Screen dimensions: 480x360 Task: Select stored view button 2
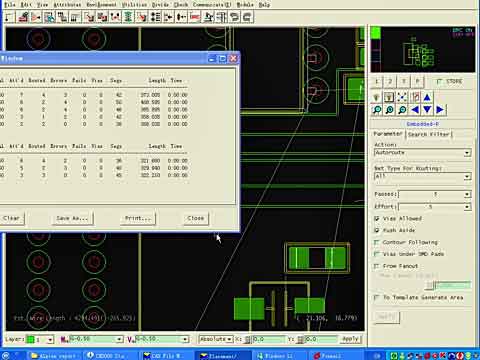(x=390, y=81)
